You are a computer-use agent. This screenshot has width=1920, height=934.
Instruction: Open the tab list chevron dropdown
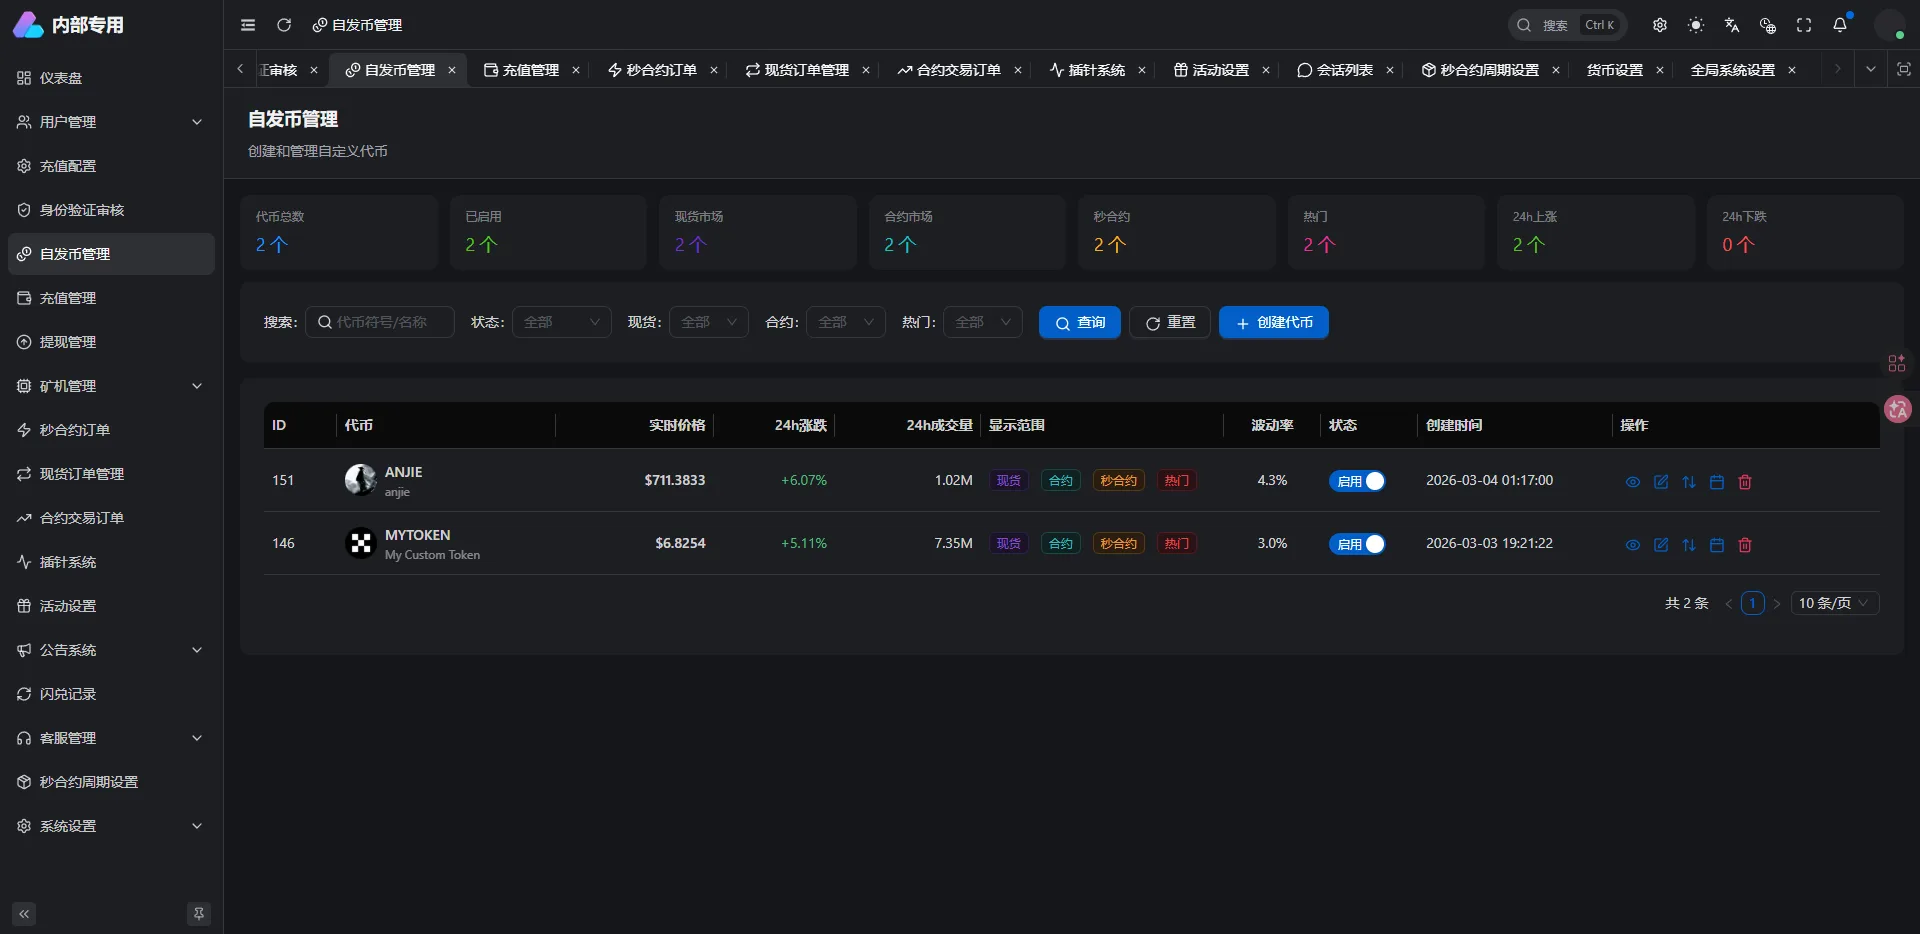pyautogui.click(x=1870, y=69)
